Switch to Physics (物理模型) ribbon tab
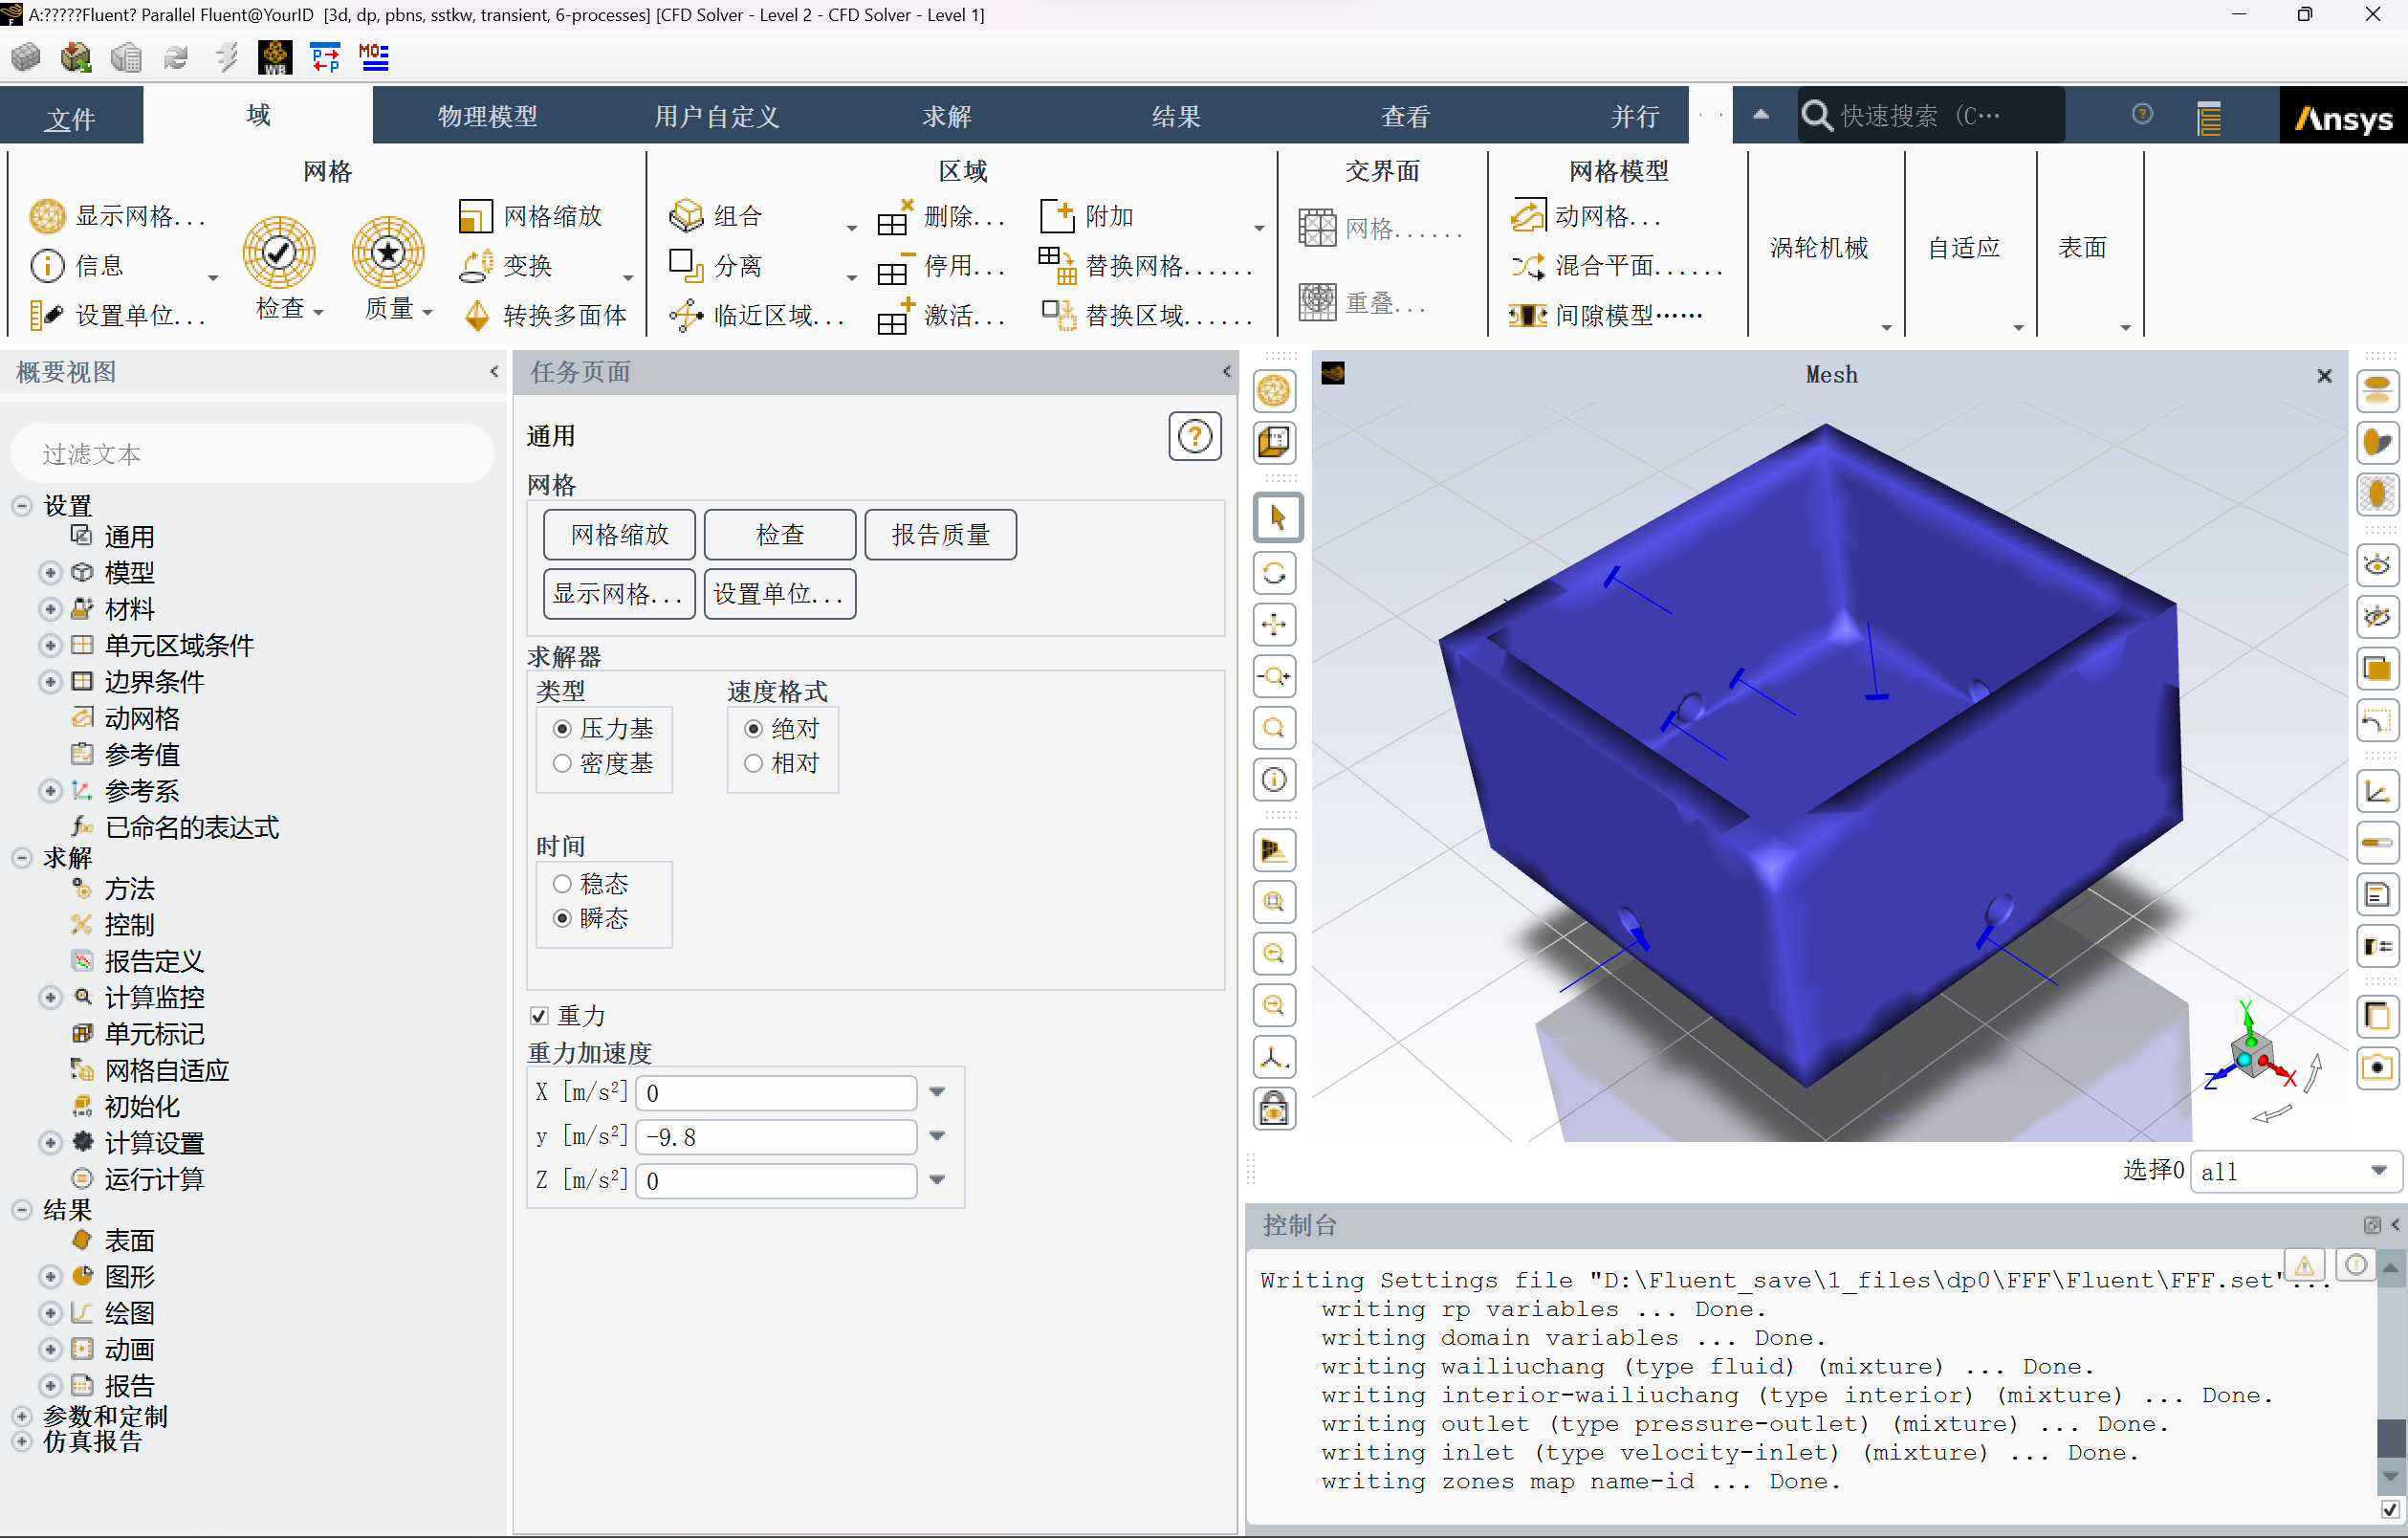The height and width of the screenshot is (1538, 2408). [x=488, y=116]
